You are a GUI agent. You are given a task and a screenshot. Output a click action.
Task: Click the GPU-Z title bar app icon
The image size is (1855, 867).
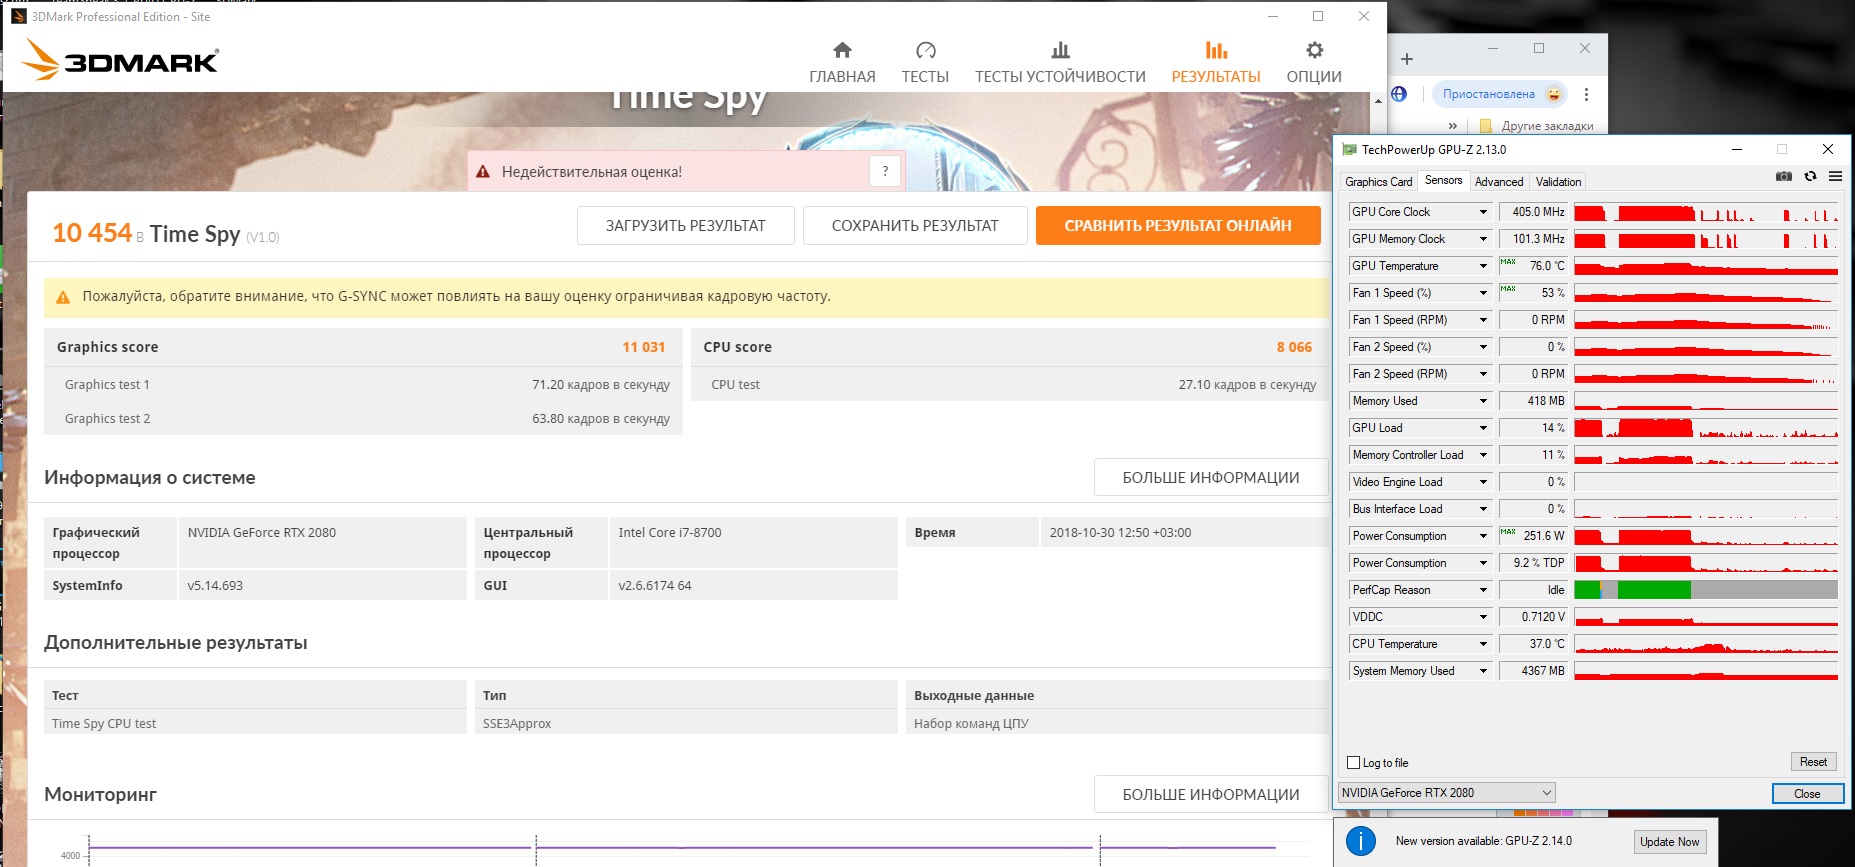pyautogui.click(x=1350, y=150)
